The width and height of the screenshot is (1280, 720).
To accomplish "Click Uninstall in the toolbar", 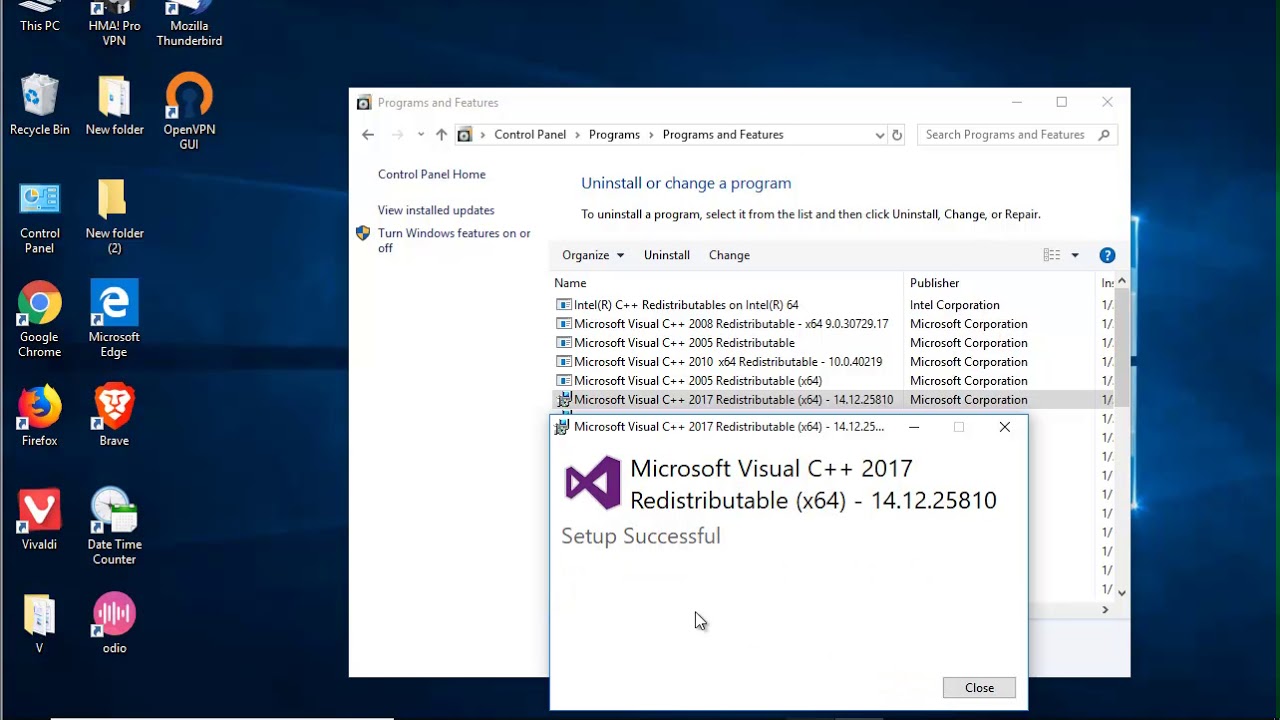I will point(667,255).
